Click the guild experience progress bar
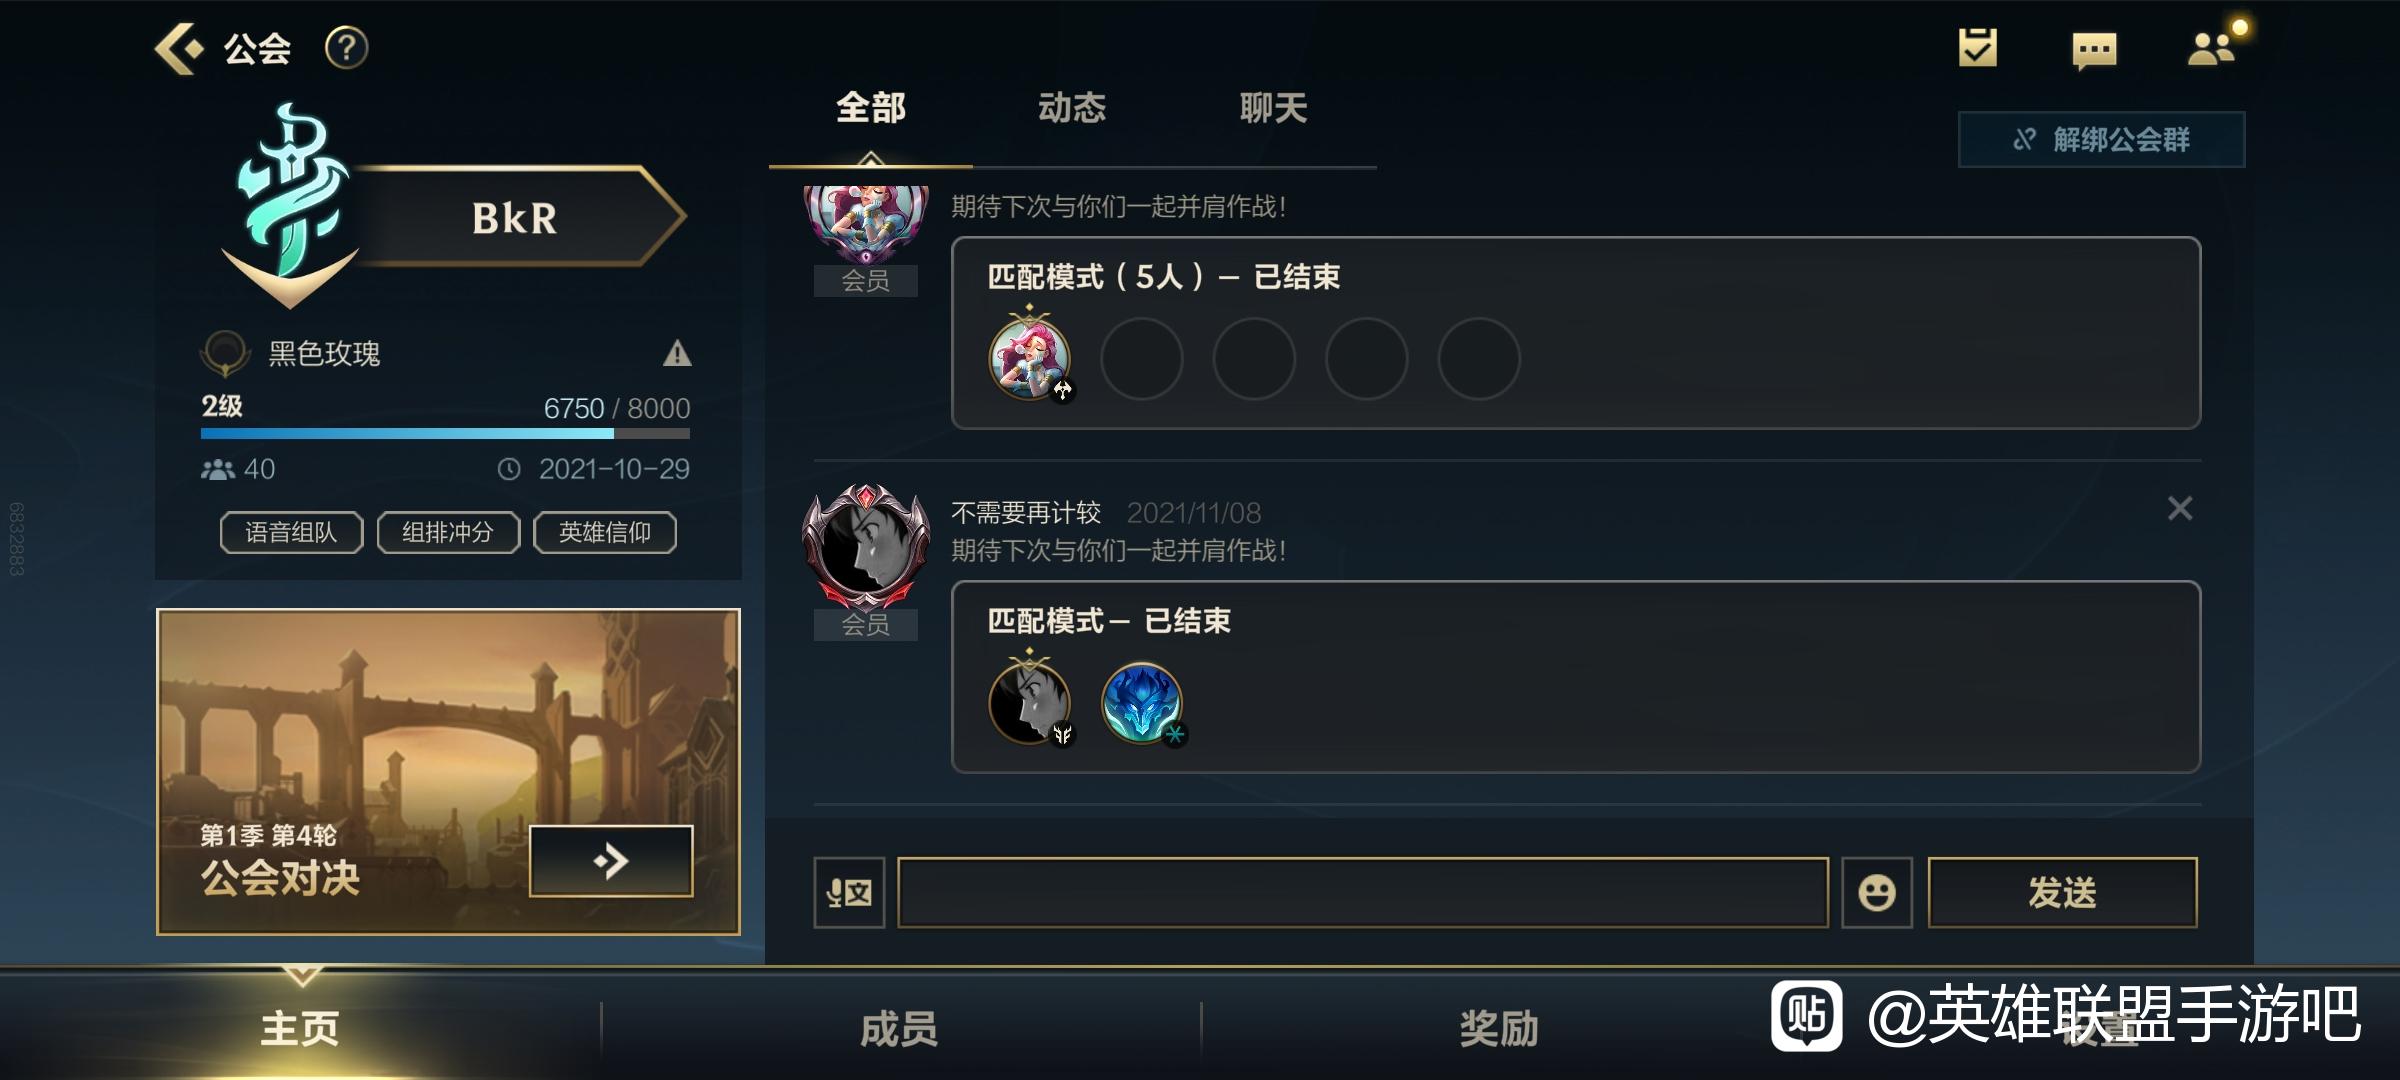The image size is (2400, 1080). pyautogui.click(x=445, y=434)
